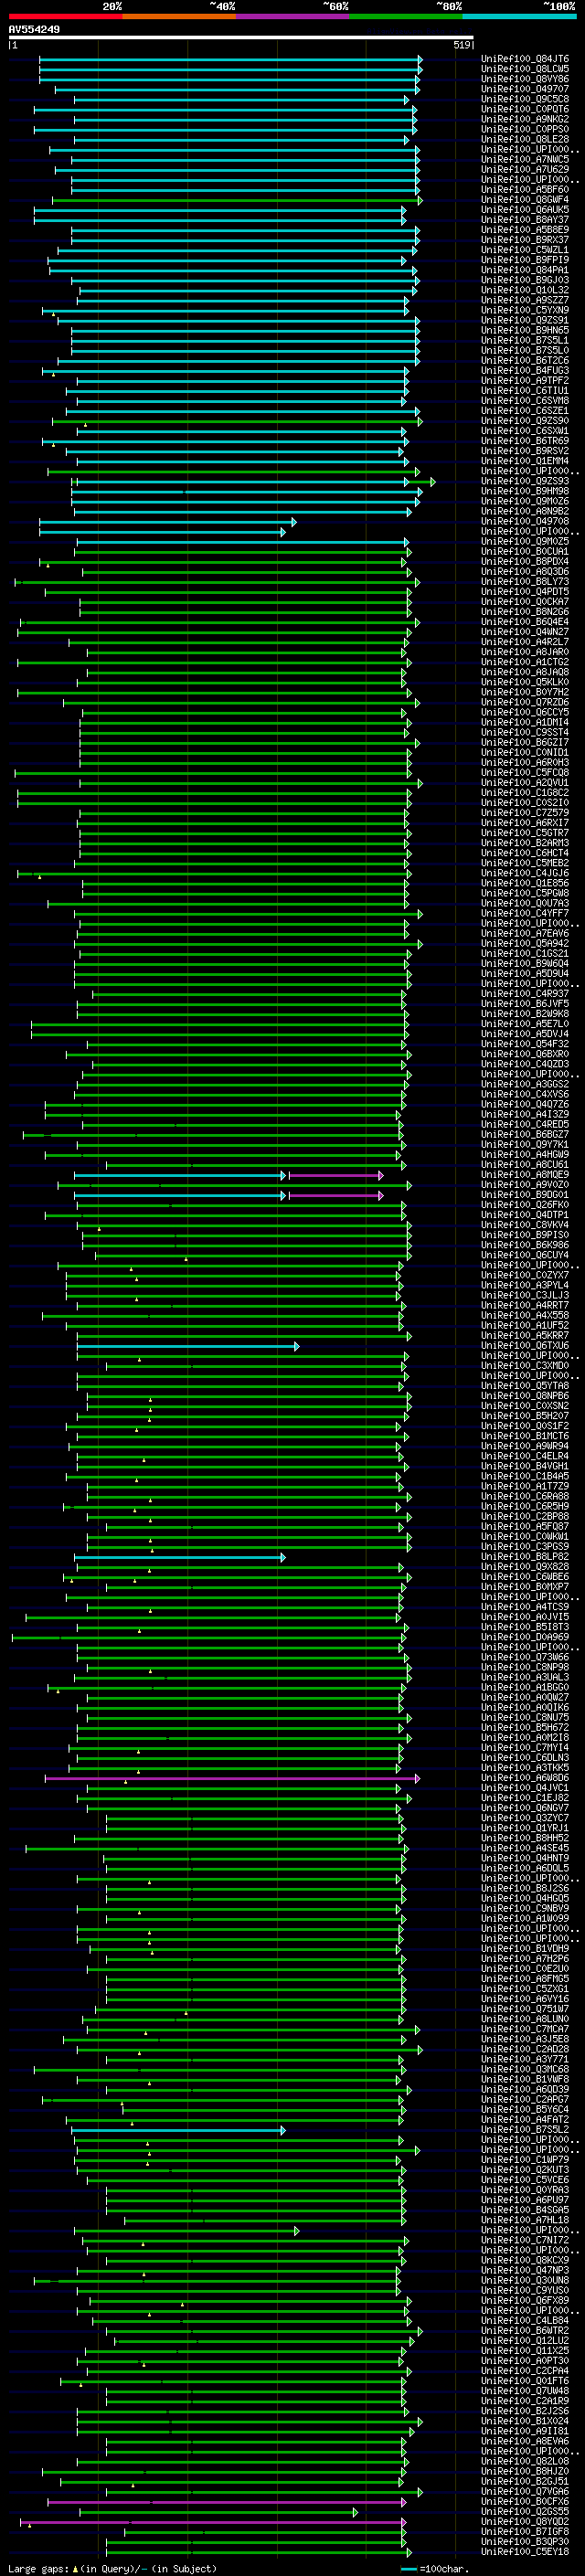Select the UniRef100_A7U629 label
Screen dimensions: 585x2576
tap(525, 169)
